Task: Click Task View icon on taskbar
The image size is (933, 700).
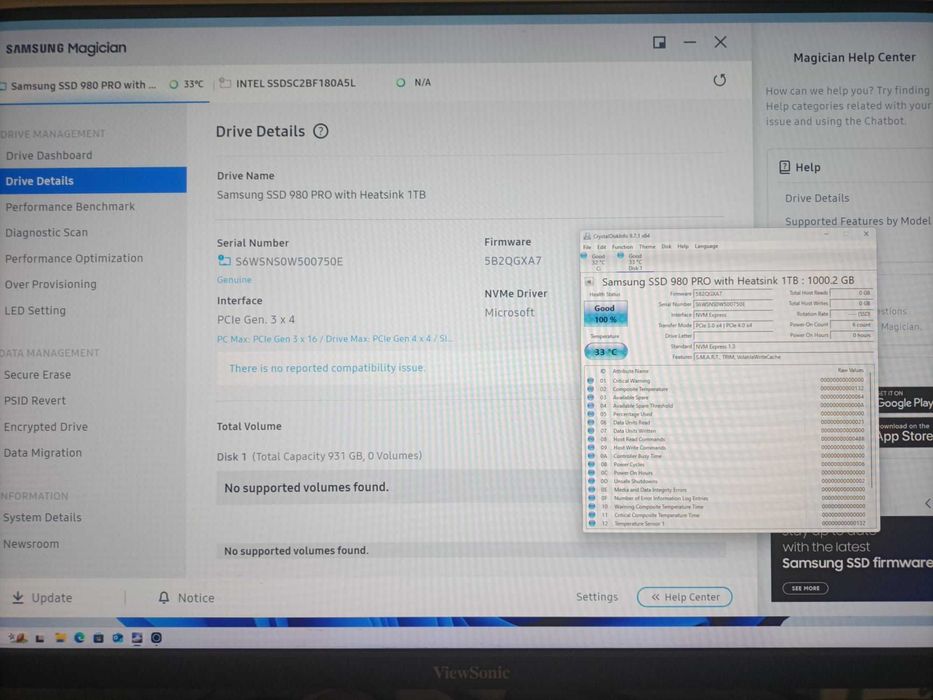Action: point(40,639)
